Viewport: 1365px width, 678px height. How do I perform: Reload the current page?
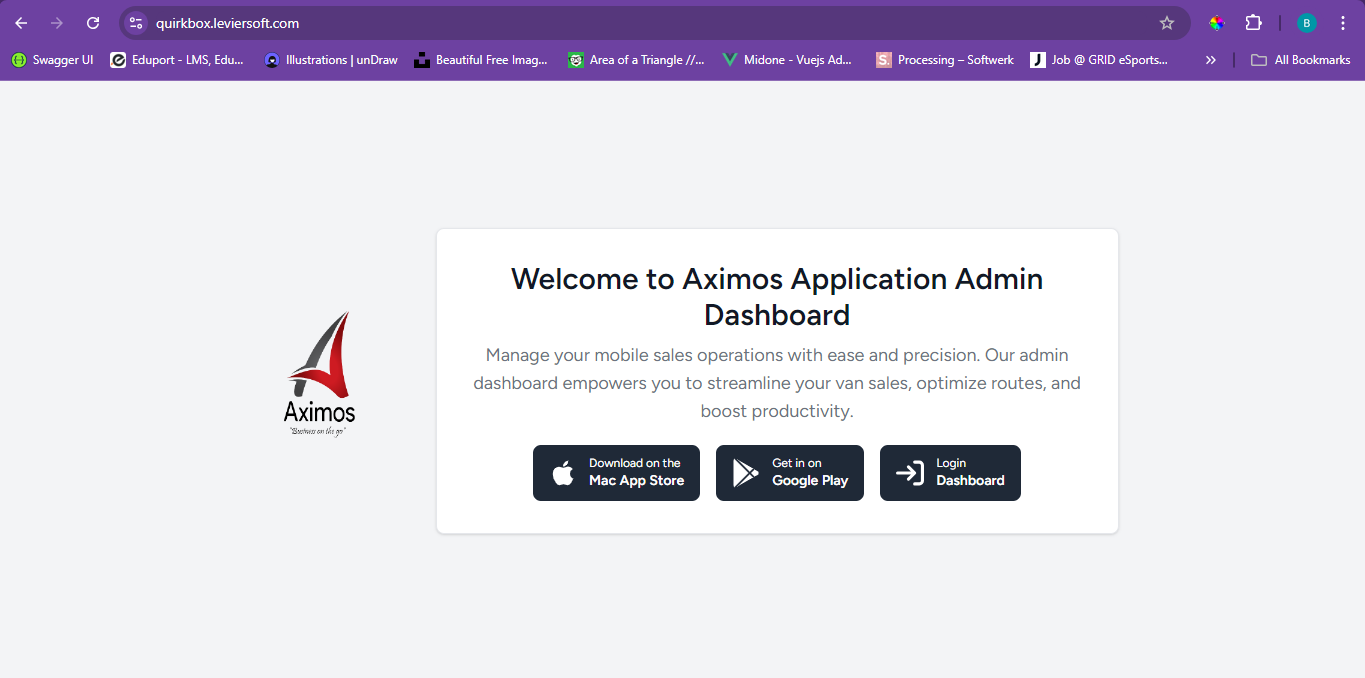click(x=93, y=23)
